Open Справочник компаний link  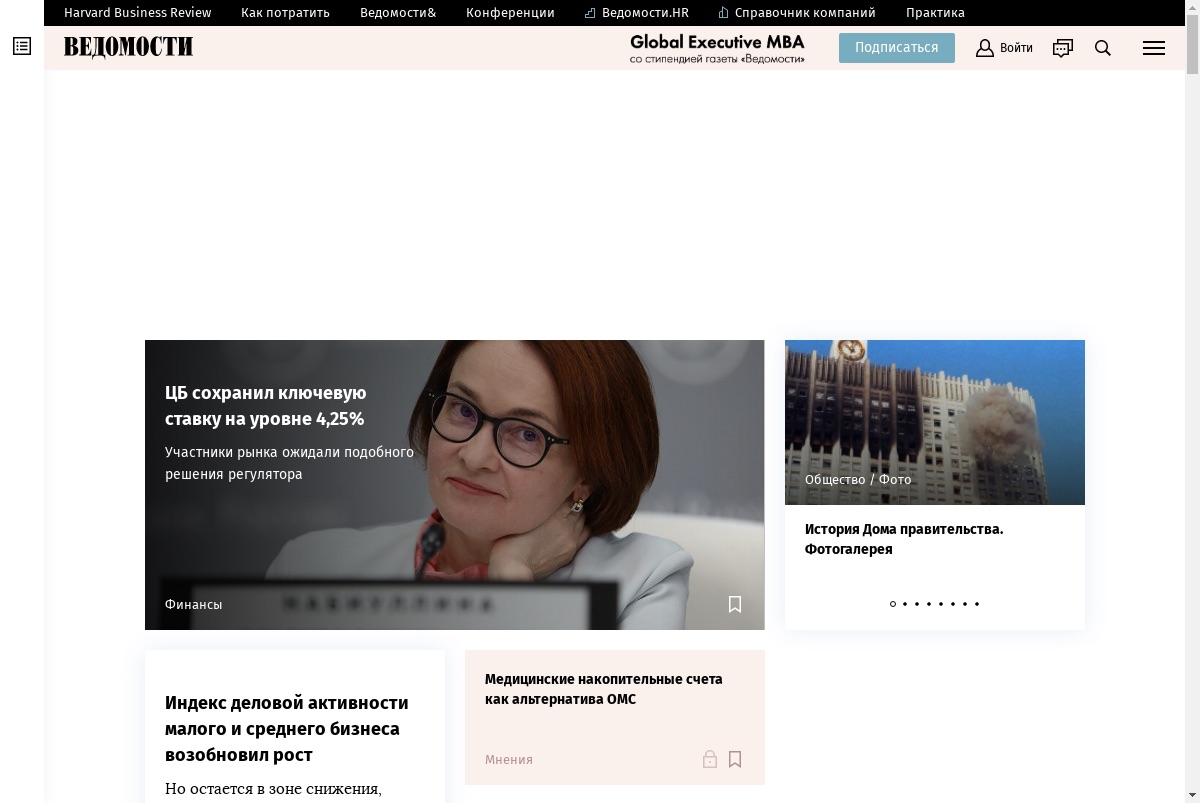797,13
